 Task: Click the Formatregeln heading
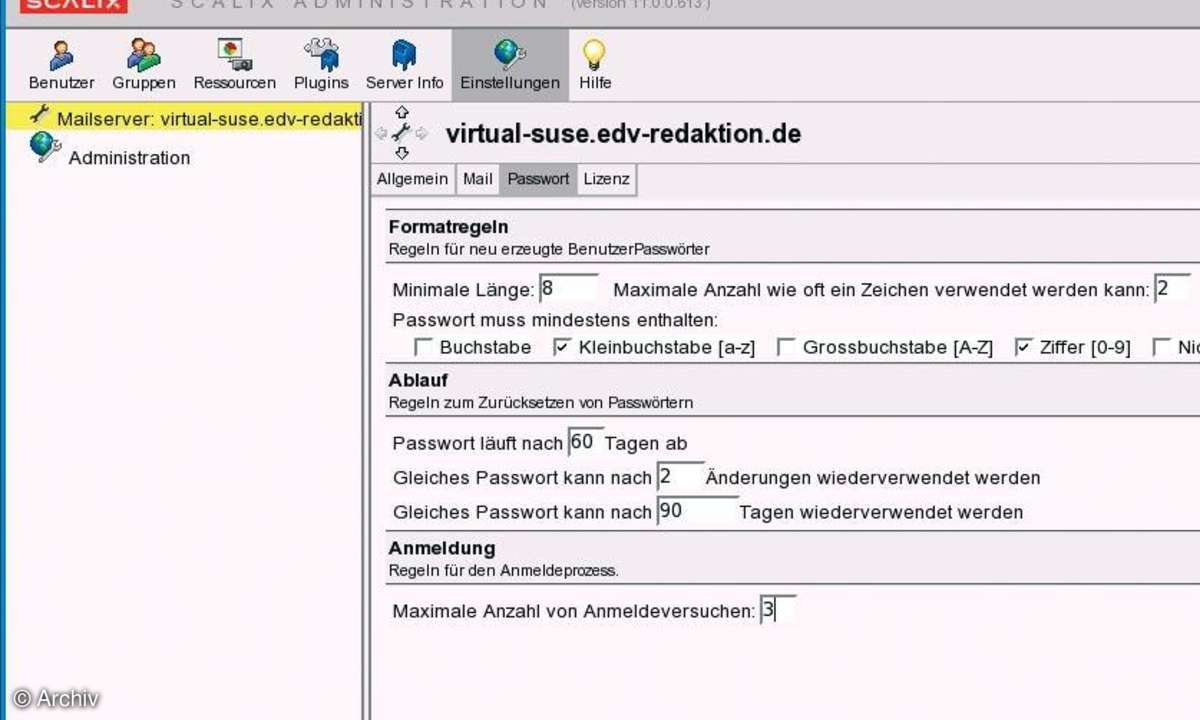tap(448, 227)
